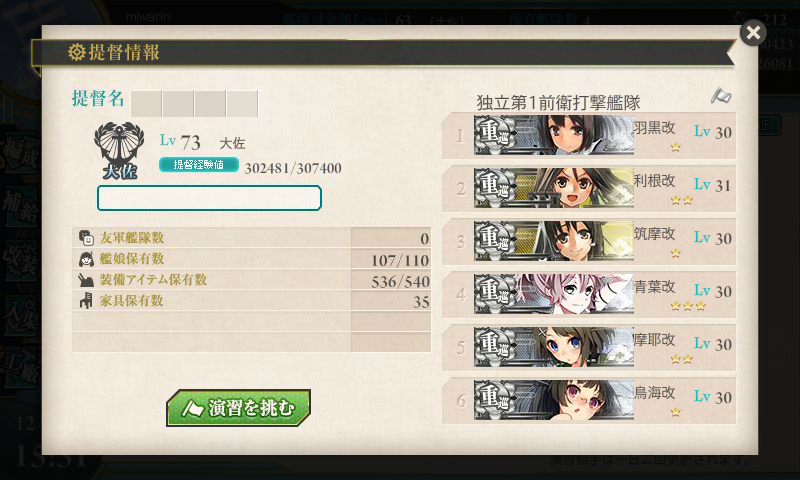Click the 家具保有数 furniture chair icon
The image size is (800, 480).
click(86, 301)
